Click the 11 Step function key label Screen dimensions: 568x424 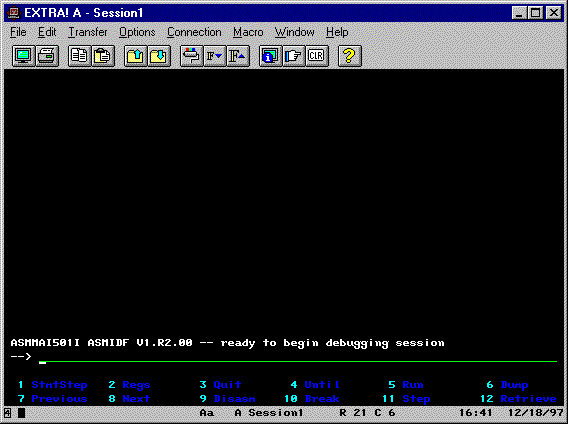(x=406, y=399)
